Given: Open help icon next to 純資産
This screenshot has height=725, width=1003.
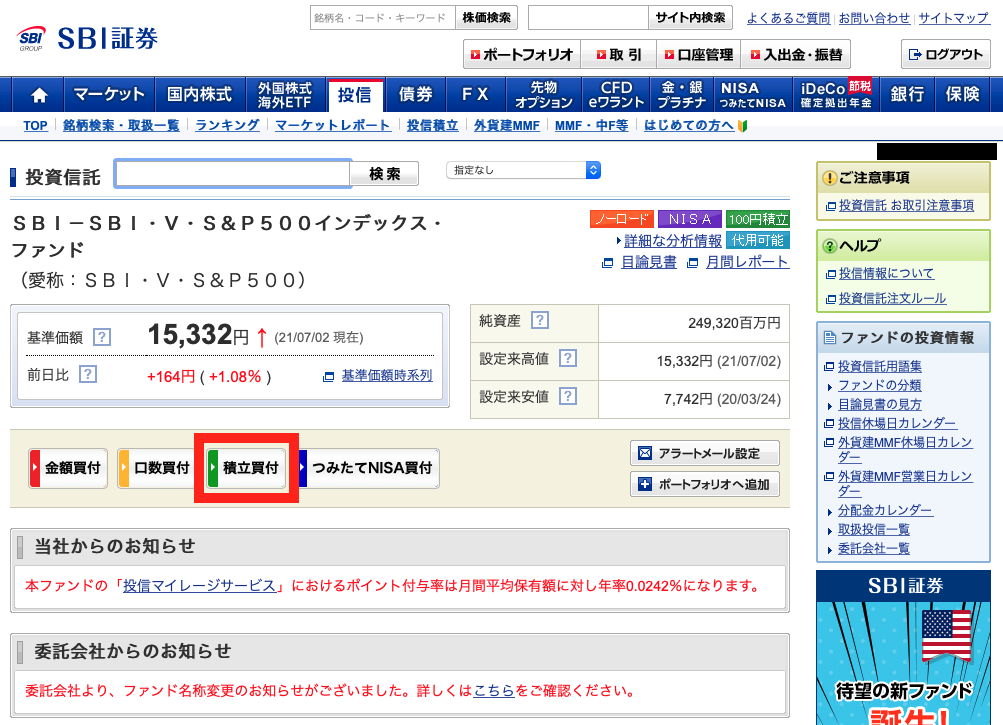Looking at the screenshot, I should (540, 320).
